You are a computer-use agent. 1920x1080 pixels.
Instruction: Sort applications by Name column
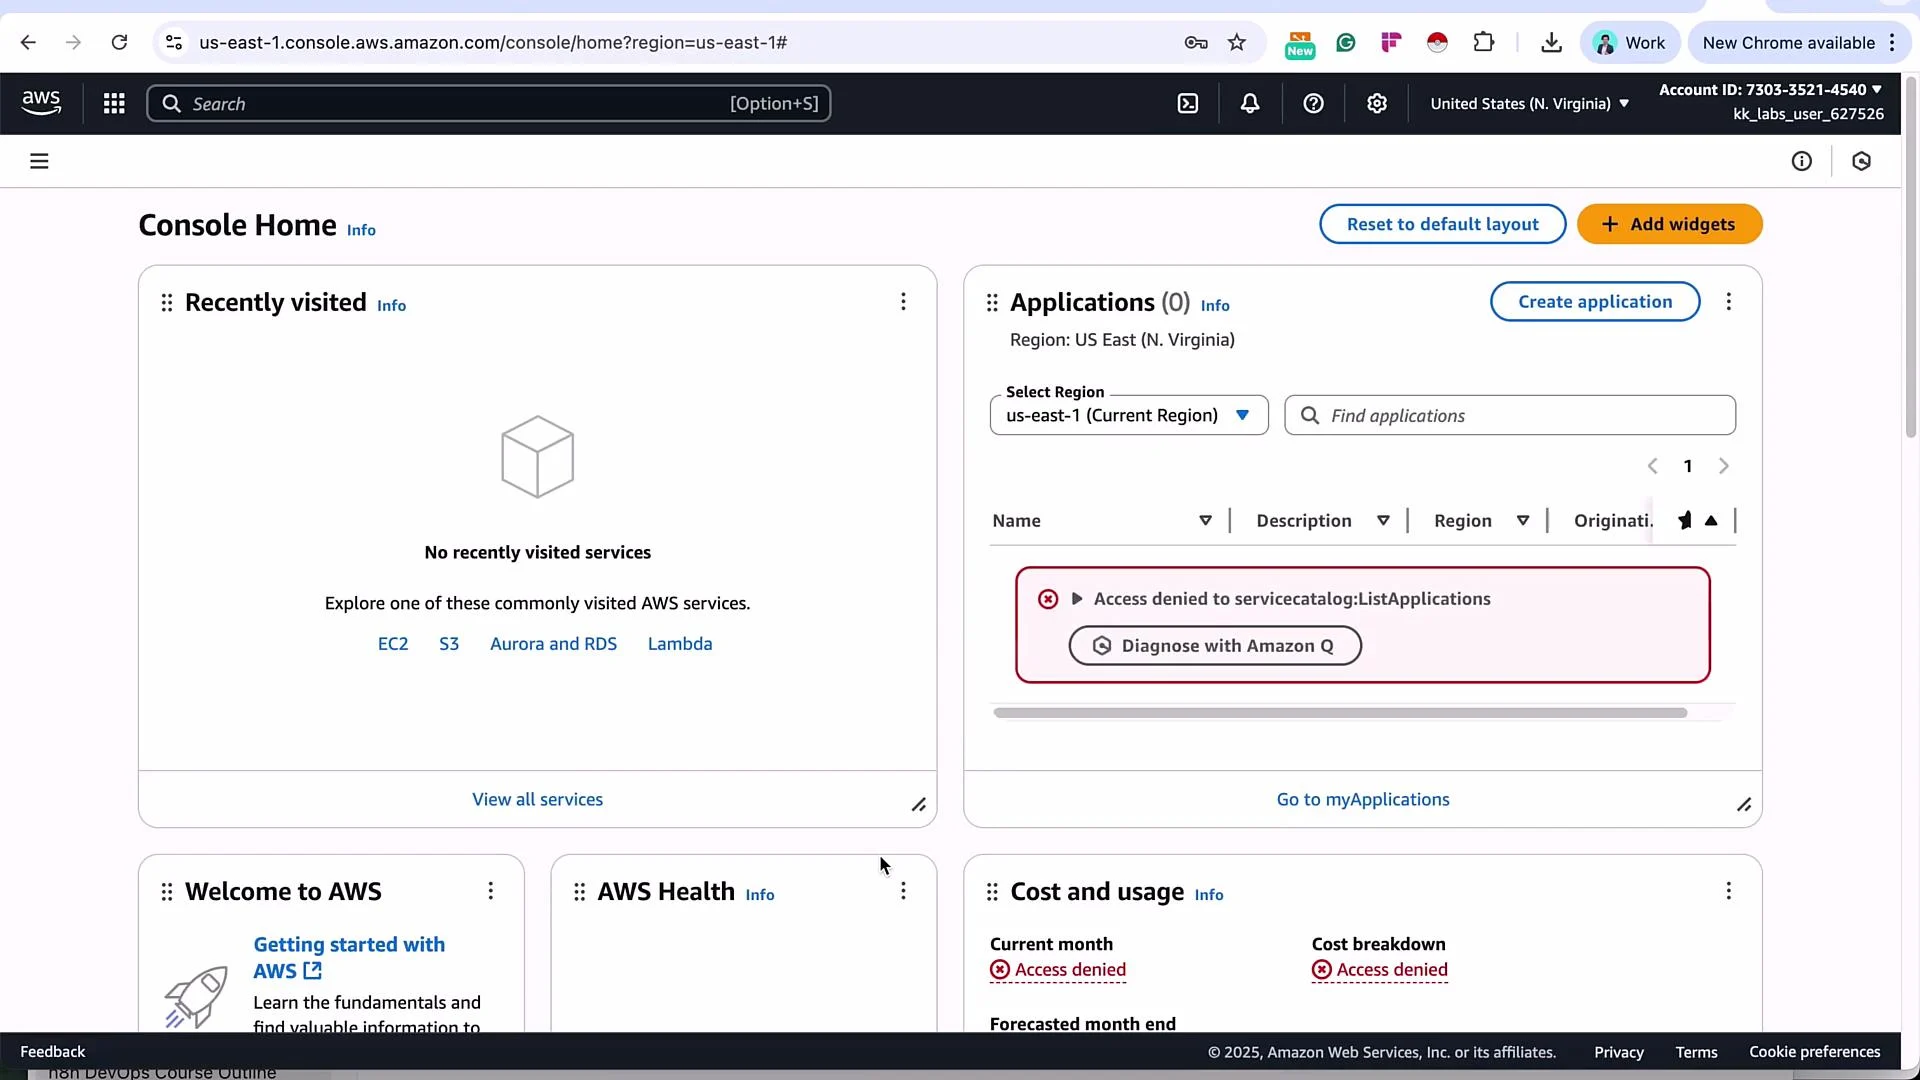[1205, 520]
